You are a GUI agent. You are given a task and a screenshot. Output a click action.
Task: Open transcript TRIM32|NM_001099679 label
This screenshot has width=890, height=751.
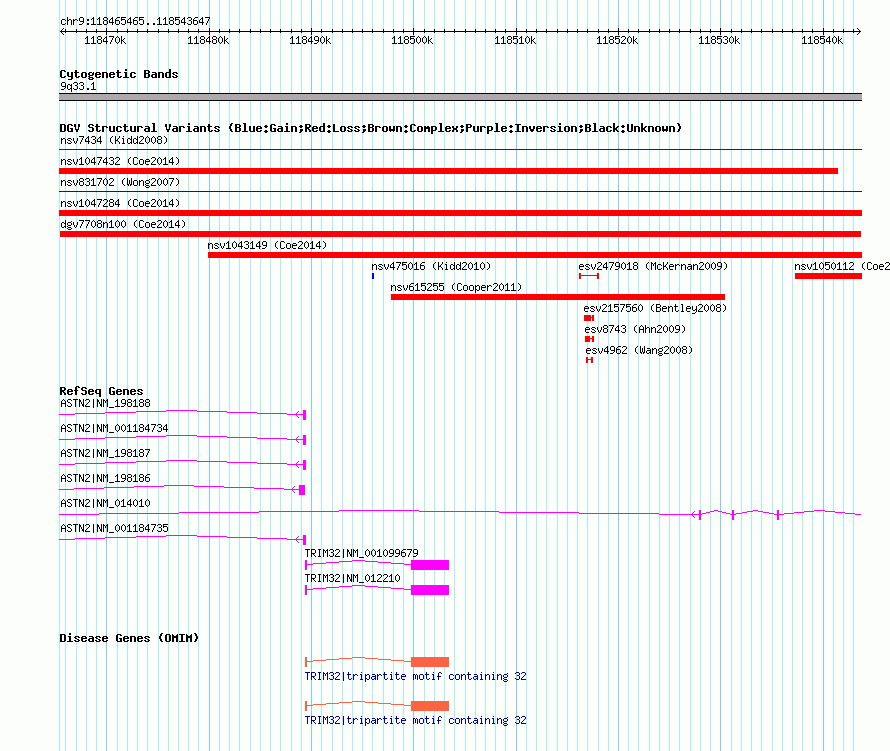(362, 553)
